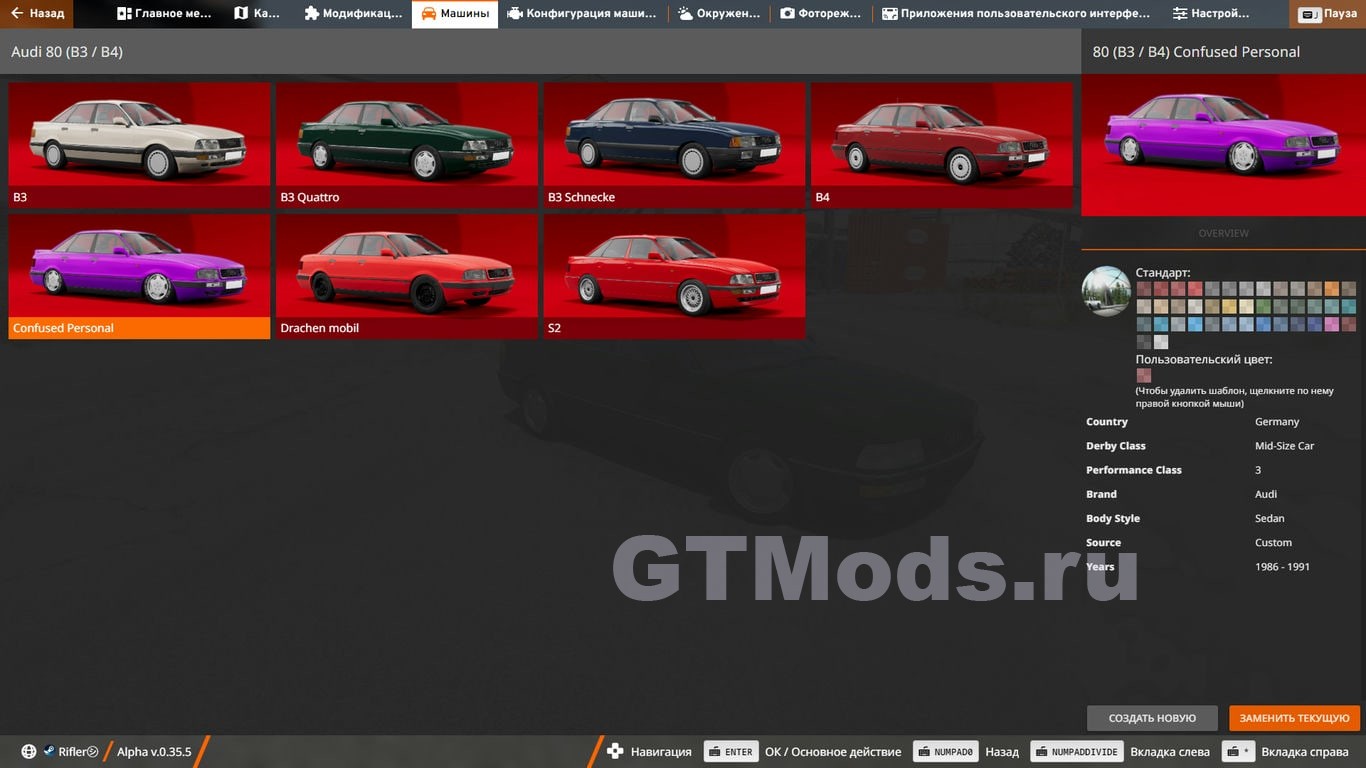Click the Sedan body style value

(x=1270, y=518)
